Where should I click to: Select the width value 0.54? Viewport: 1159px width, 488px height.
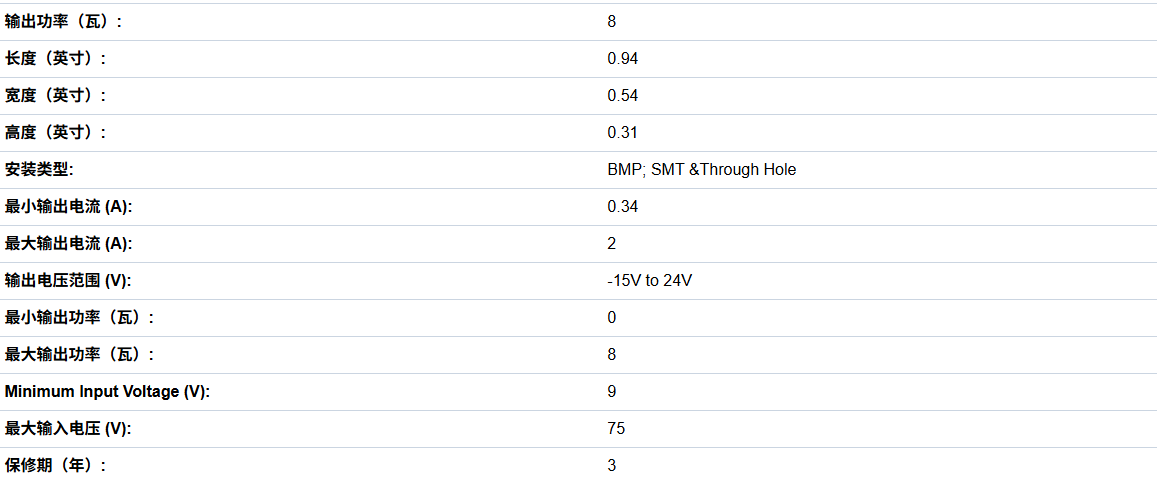[x=622, y=95]
